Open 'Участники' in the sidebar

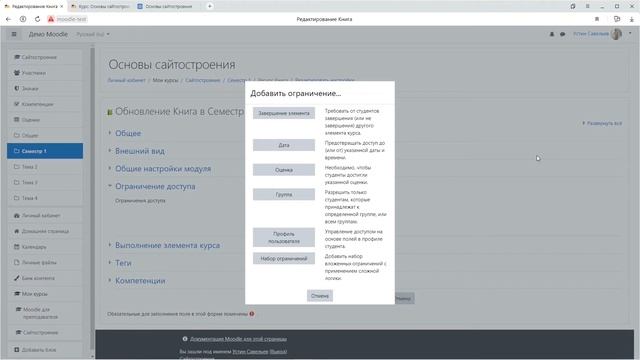pos(45,73)
